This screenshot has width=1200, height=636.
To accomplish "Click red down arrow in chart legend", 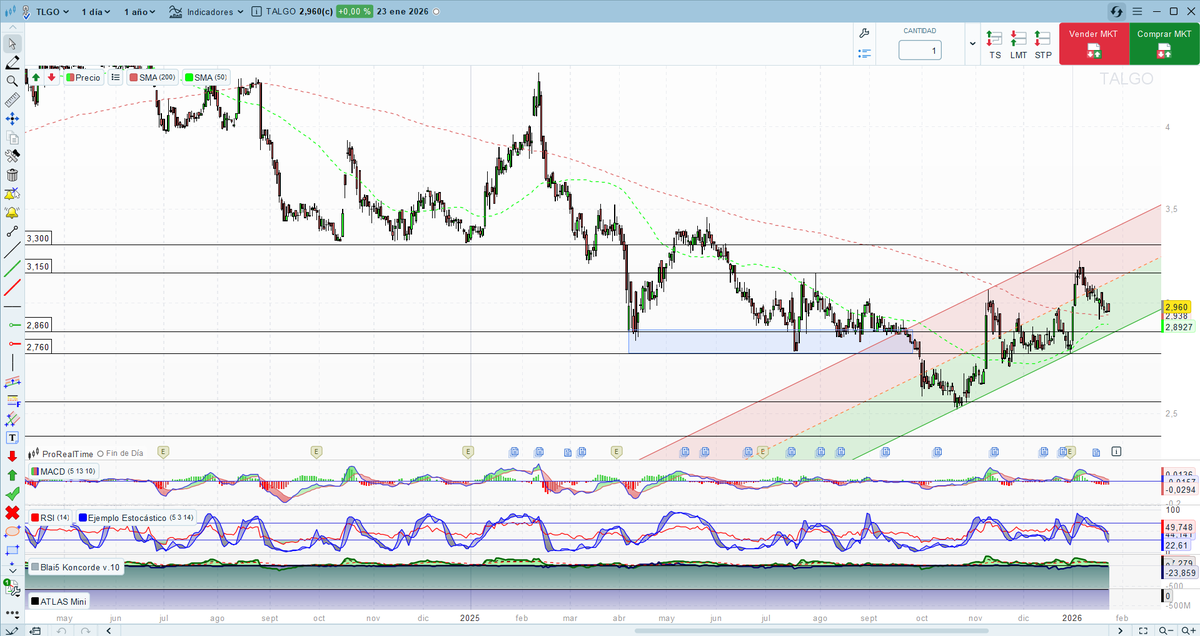I will 51,77.
